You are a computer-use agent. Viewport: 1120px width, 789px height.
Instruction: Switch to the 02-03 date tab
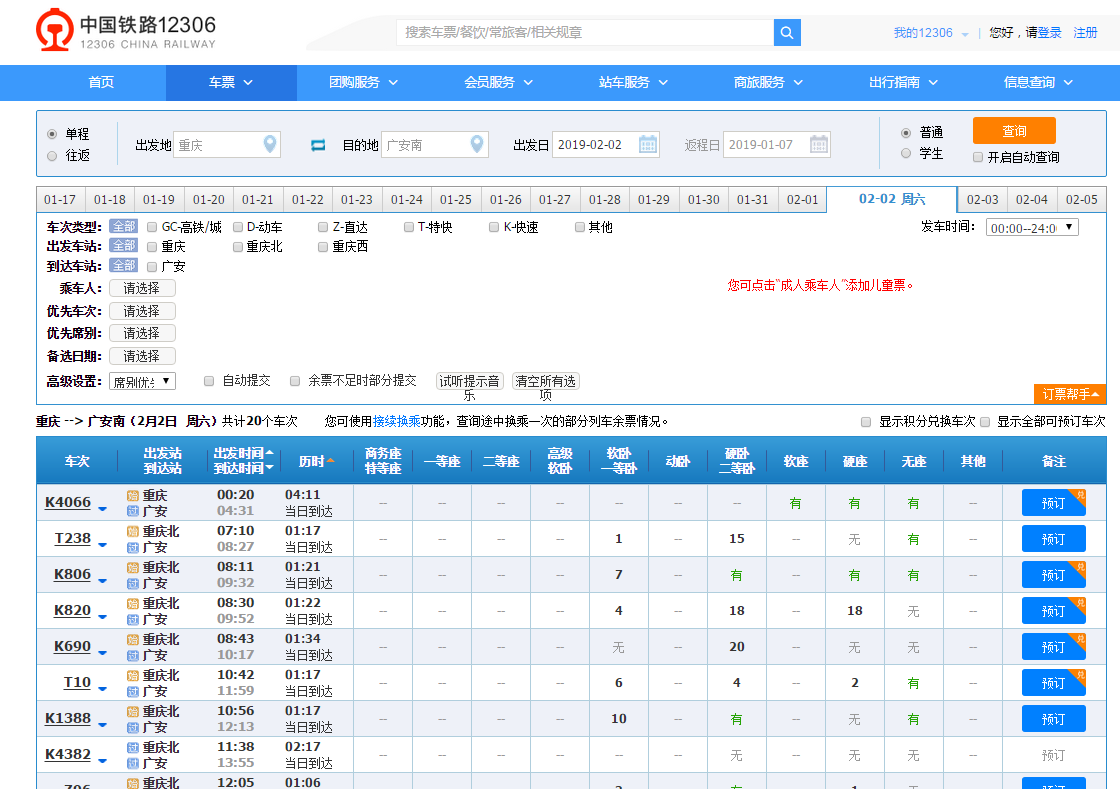982,199
